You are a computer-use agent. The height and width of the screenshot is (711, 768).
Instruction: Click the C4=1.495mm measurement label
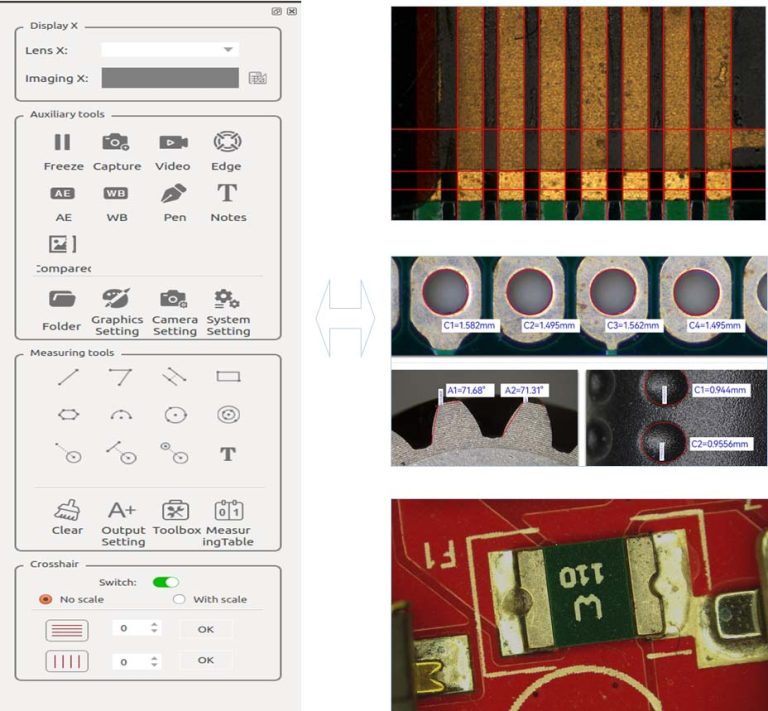click(715, 326)
